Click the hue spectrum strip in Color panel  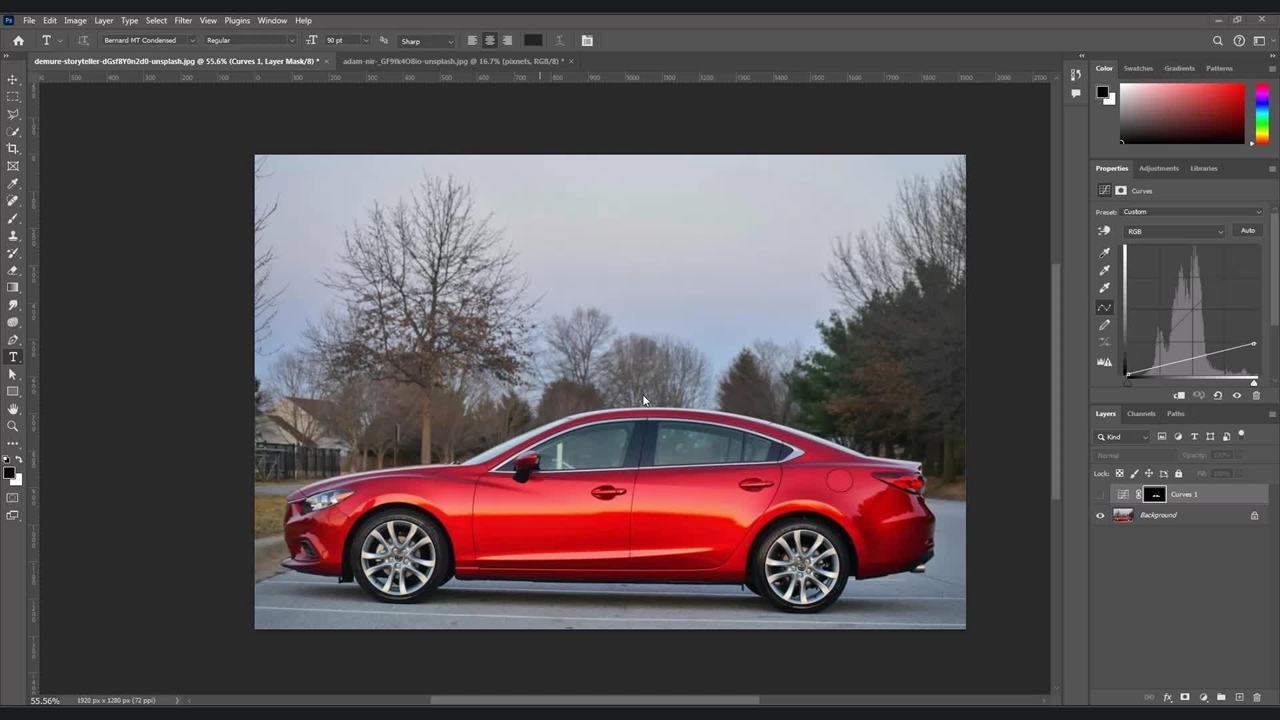pos(1262,113)
